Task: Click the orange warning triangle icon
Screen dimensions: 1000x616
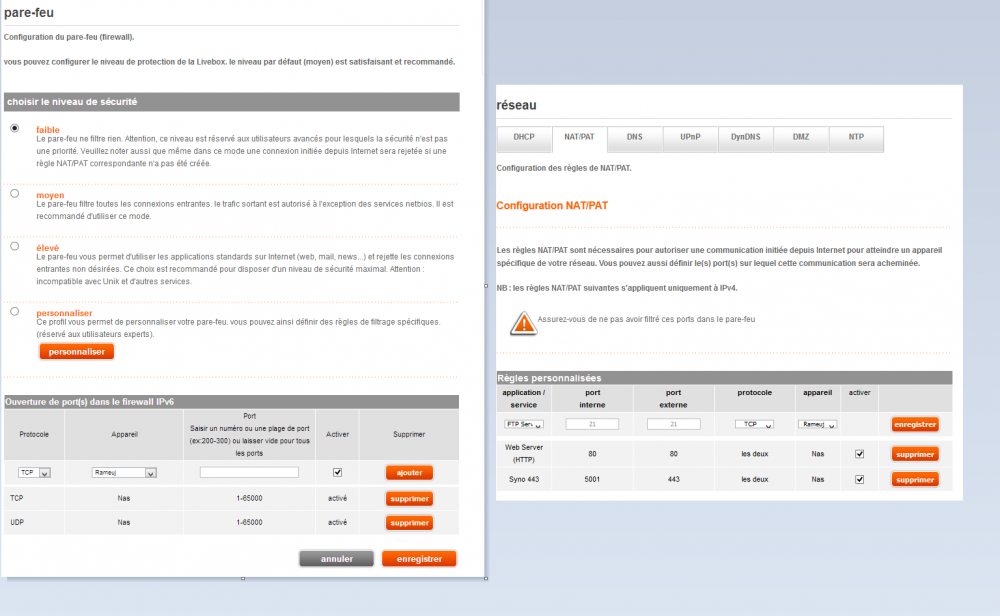Action: click(x=523, y=323)
